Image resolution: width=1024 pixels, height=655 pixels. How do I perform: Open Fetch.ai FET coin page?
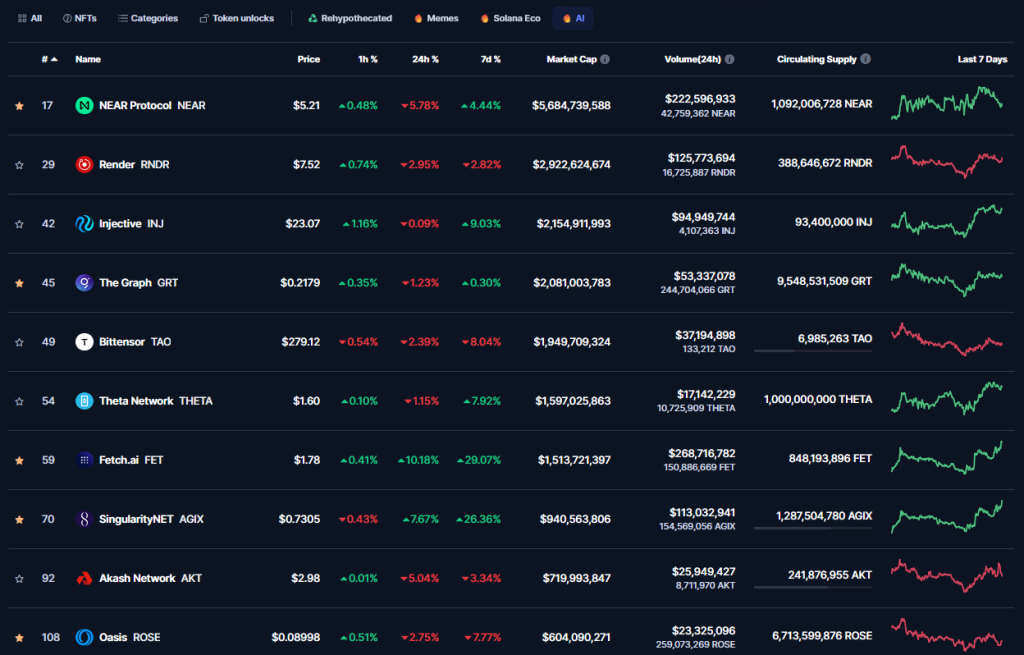point(120,460)
